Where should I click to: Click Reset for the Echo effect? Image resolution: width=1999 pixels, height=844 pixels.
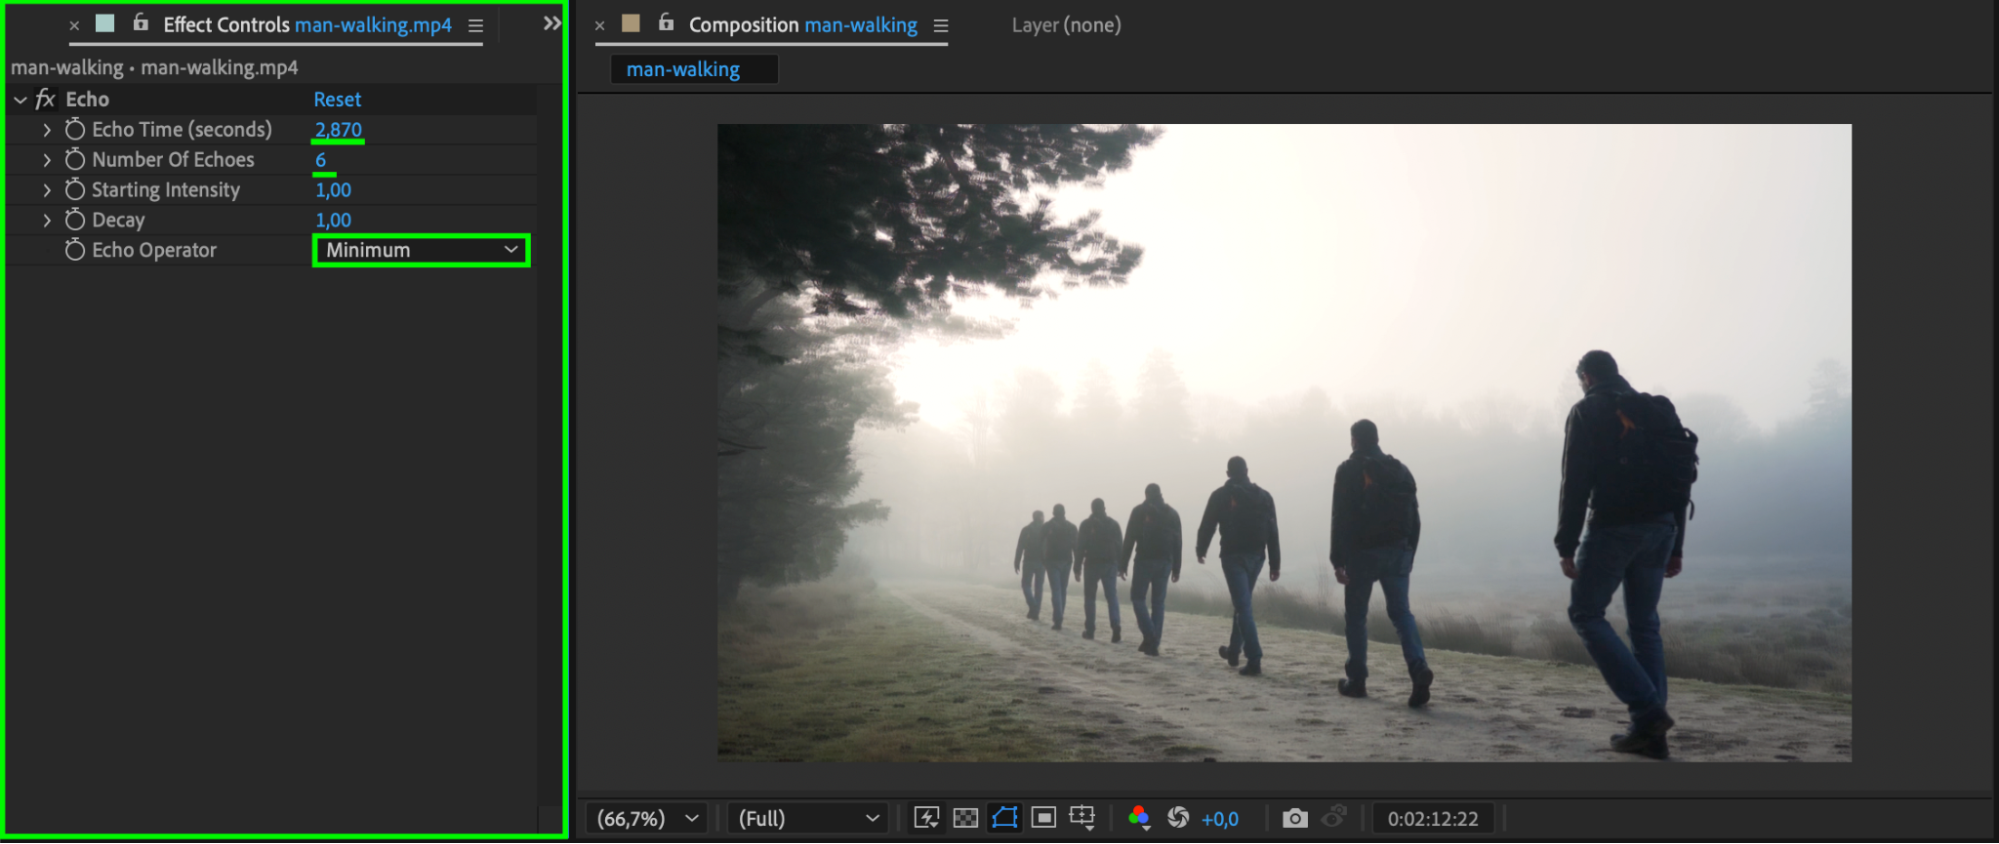337,99
